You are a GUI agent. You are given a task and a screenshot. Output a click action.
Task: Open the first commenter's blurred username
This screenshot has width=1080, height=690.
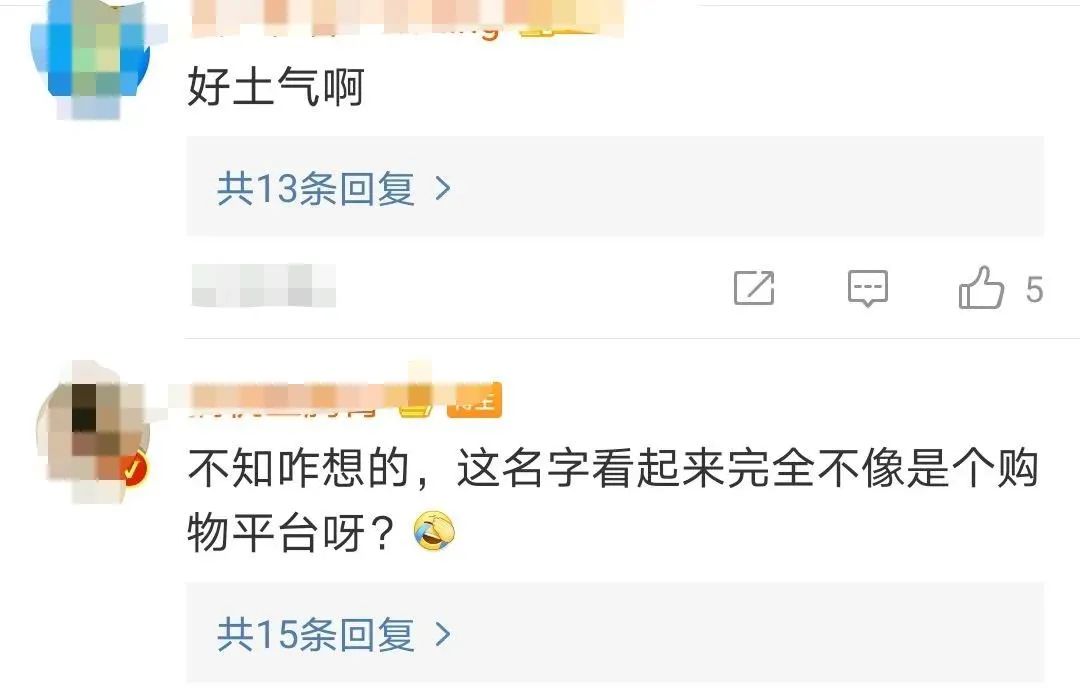(x=344, y=21)
